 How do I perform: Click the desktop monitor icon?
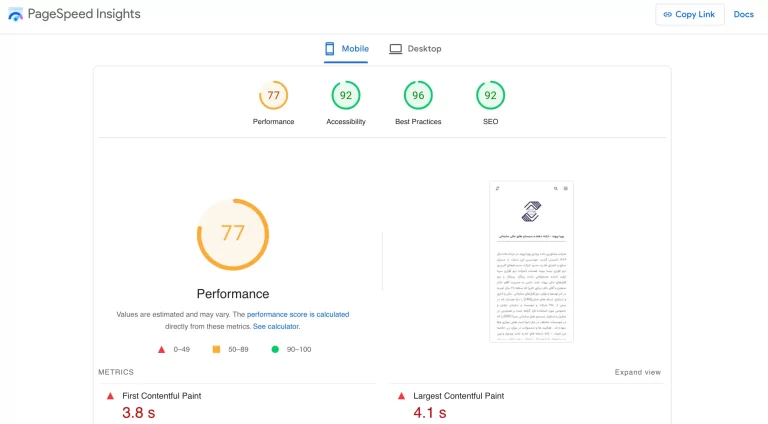pyautogui.click(x=396, y=48)
